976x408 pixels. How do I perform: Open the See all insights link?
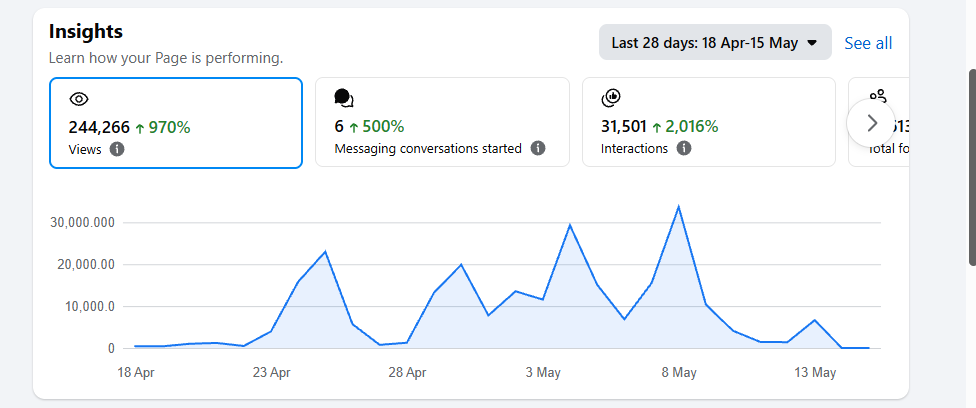[868, 43]
